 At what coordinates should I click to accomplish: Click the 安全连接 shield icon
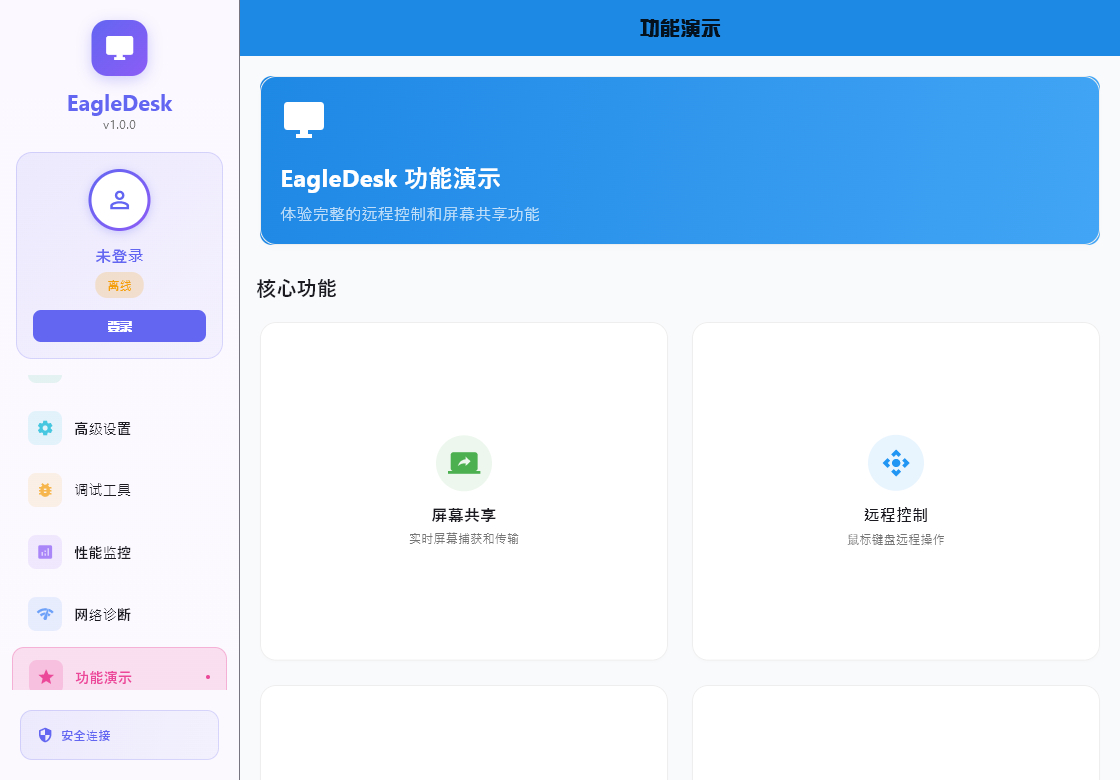44,734
